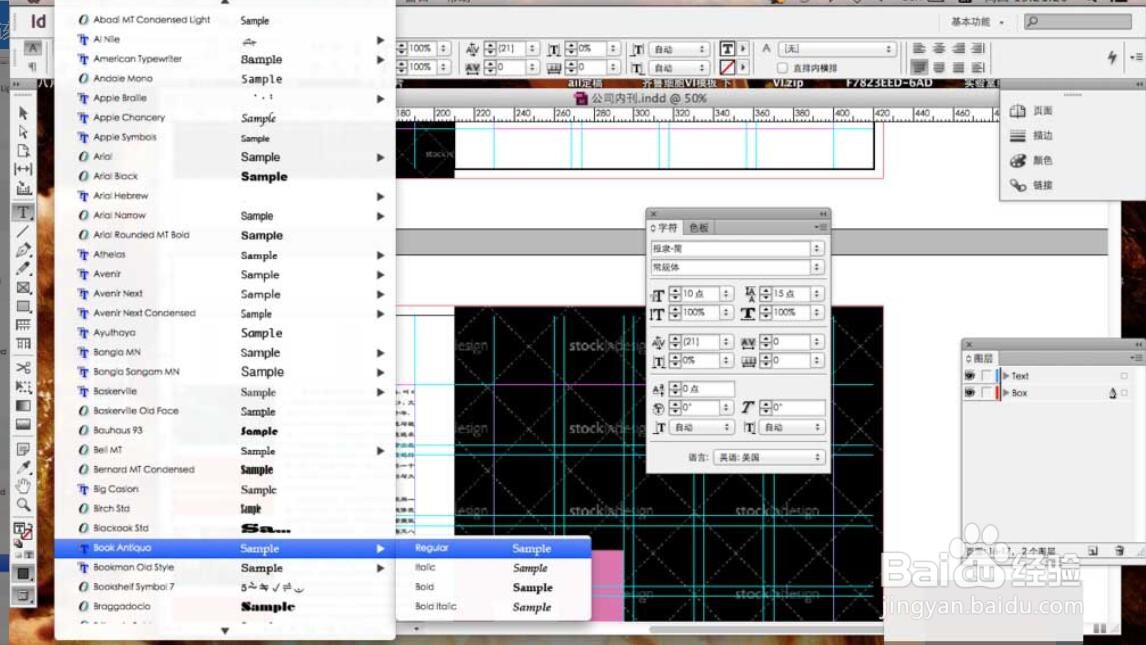The width and height of the screenshot is (1146, 645).
Task: Select the Line tool
Action: 23,232
